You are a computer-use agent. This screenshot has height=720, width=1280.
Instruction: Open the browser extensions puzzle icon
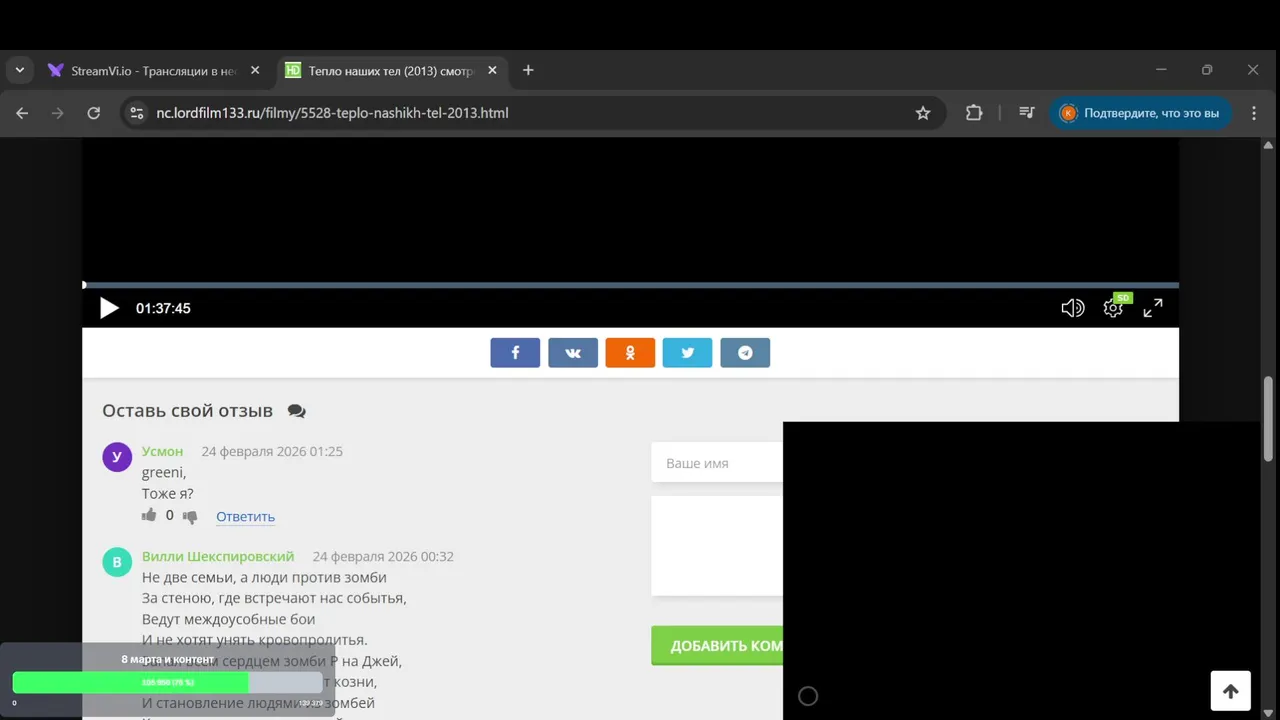[x=974, y=113]
